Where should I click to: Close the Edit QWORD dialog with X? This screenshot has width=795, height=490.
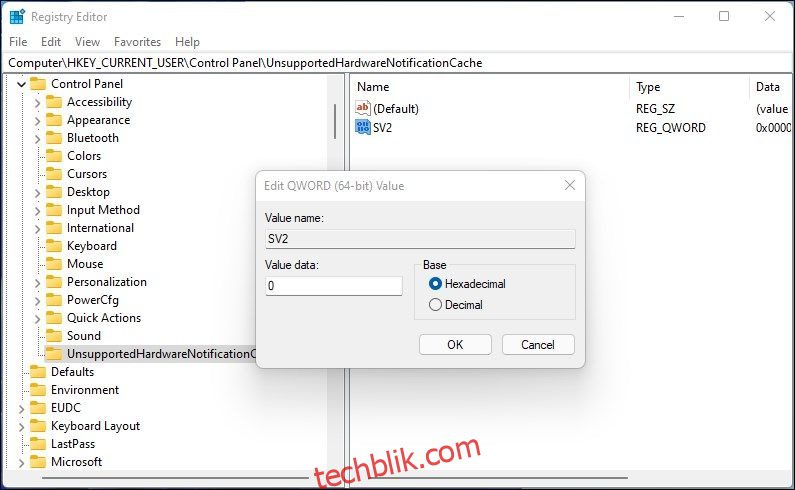coord(570,186)
